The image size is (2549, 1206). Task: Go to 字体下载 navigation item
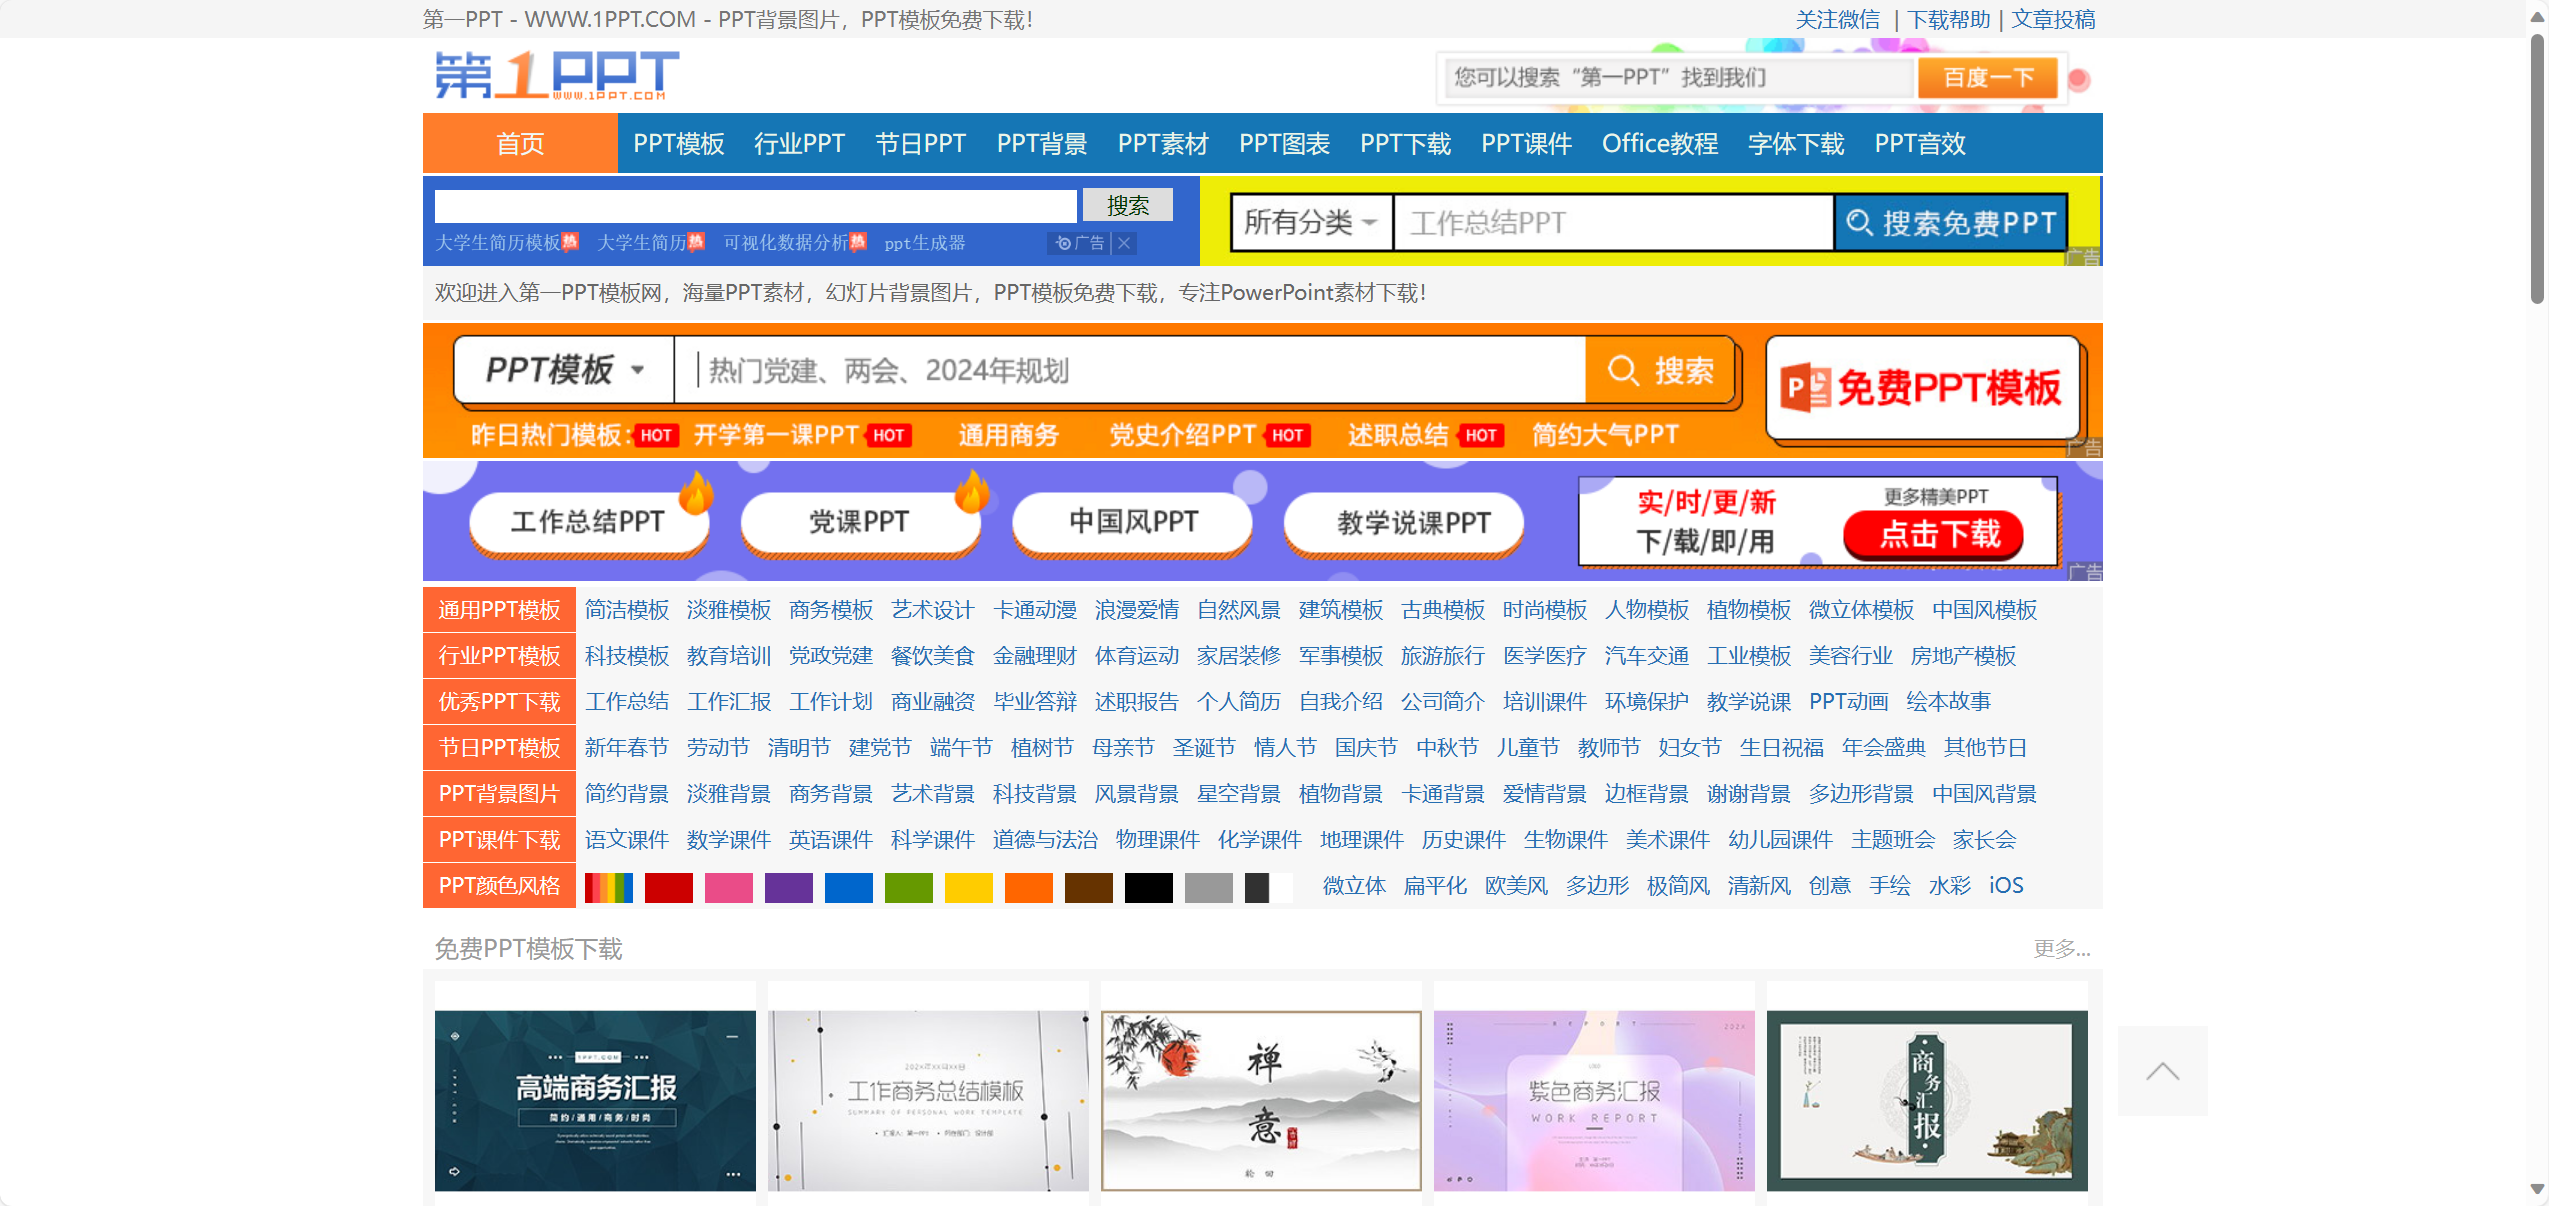1796,144
